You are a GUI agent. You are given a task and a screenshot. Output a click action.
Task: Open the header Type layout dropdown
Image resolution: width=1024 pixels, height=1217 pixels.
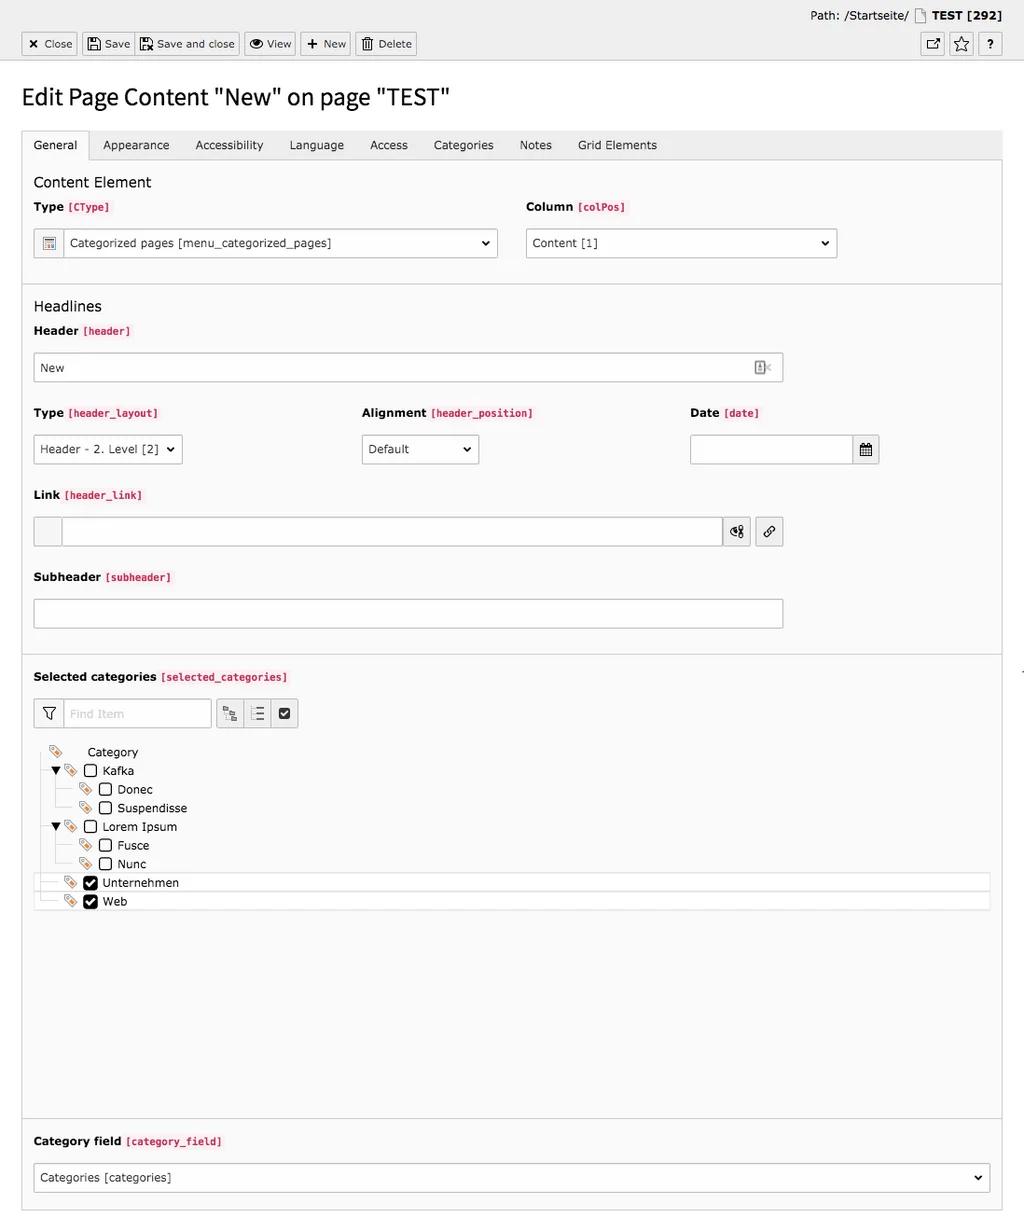(x=107, y=449)
